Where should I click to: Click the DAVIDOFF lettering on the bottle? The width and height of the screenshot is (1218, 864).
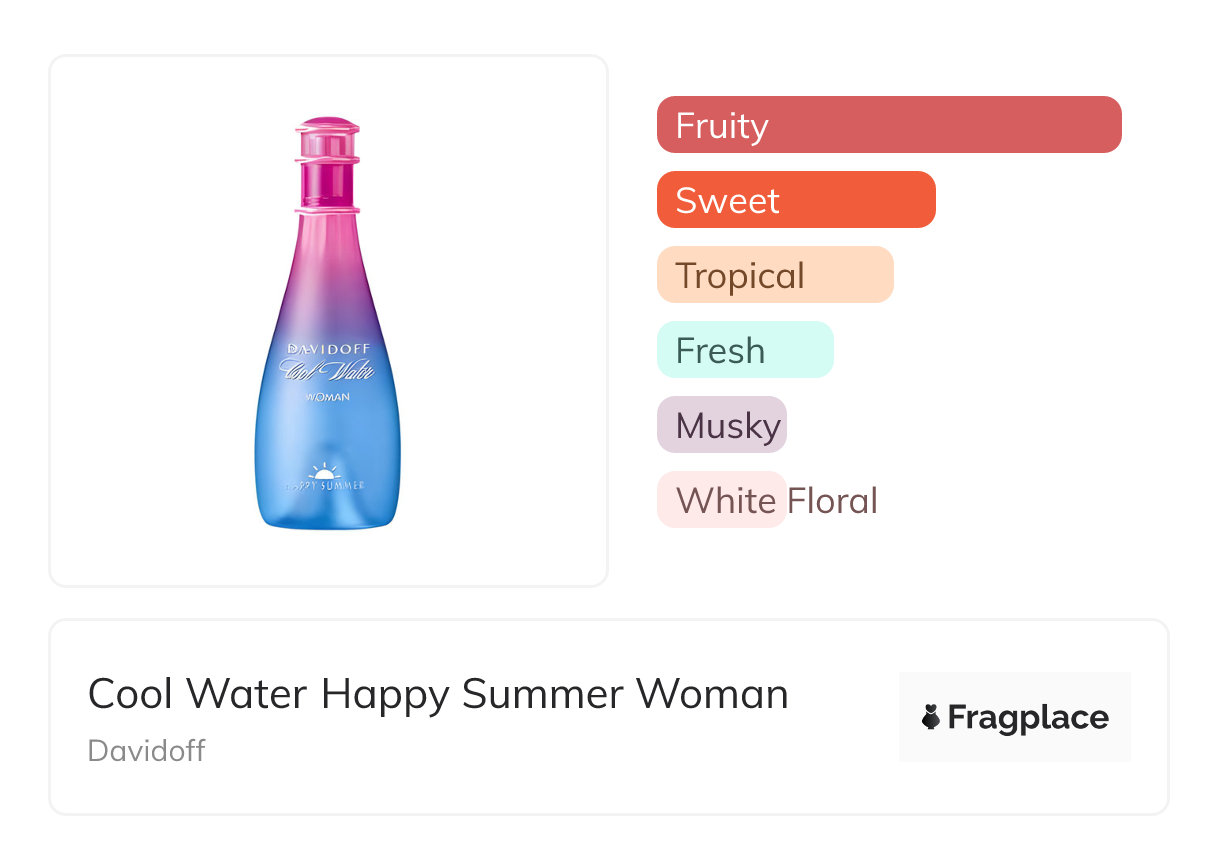click(327, 349)
